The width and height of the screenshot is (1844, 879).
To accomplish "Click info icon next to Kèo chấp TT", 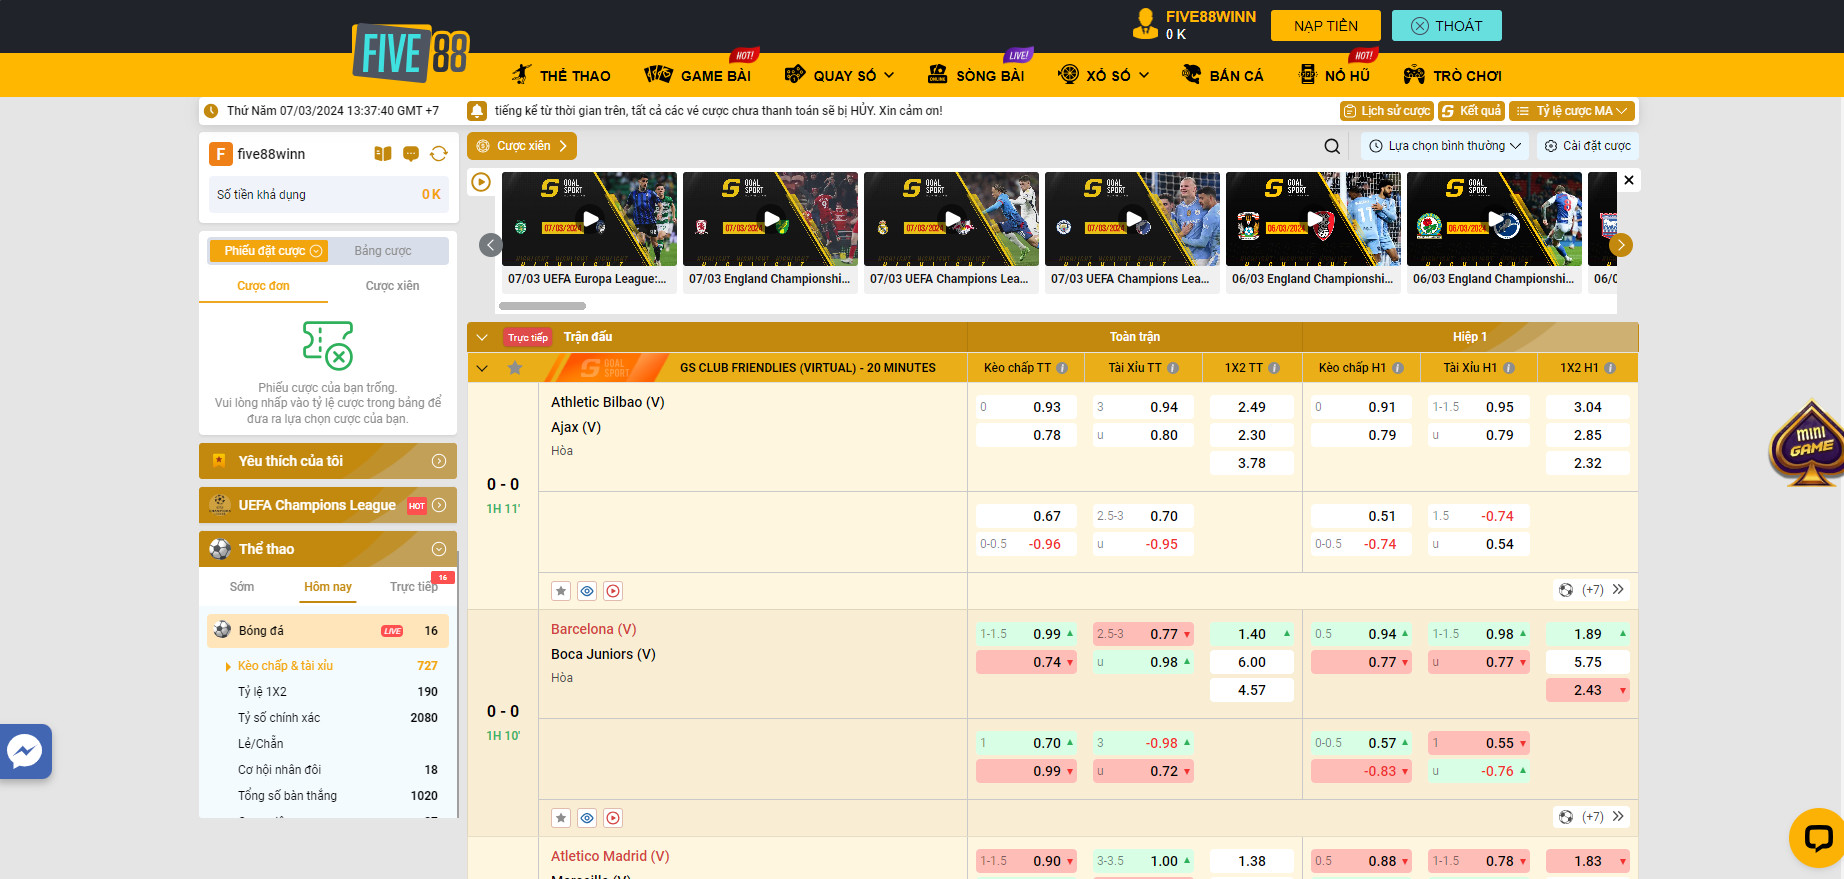I will pos(1062,368).
